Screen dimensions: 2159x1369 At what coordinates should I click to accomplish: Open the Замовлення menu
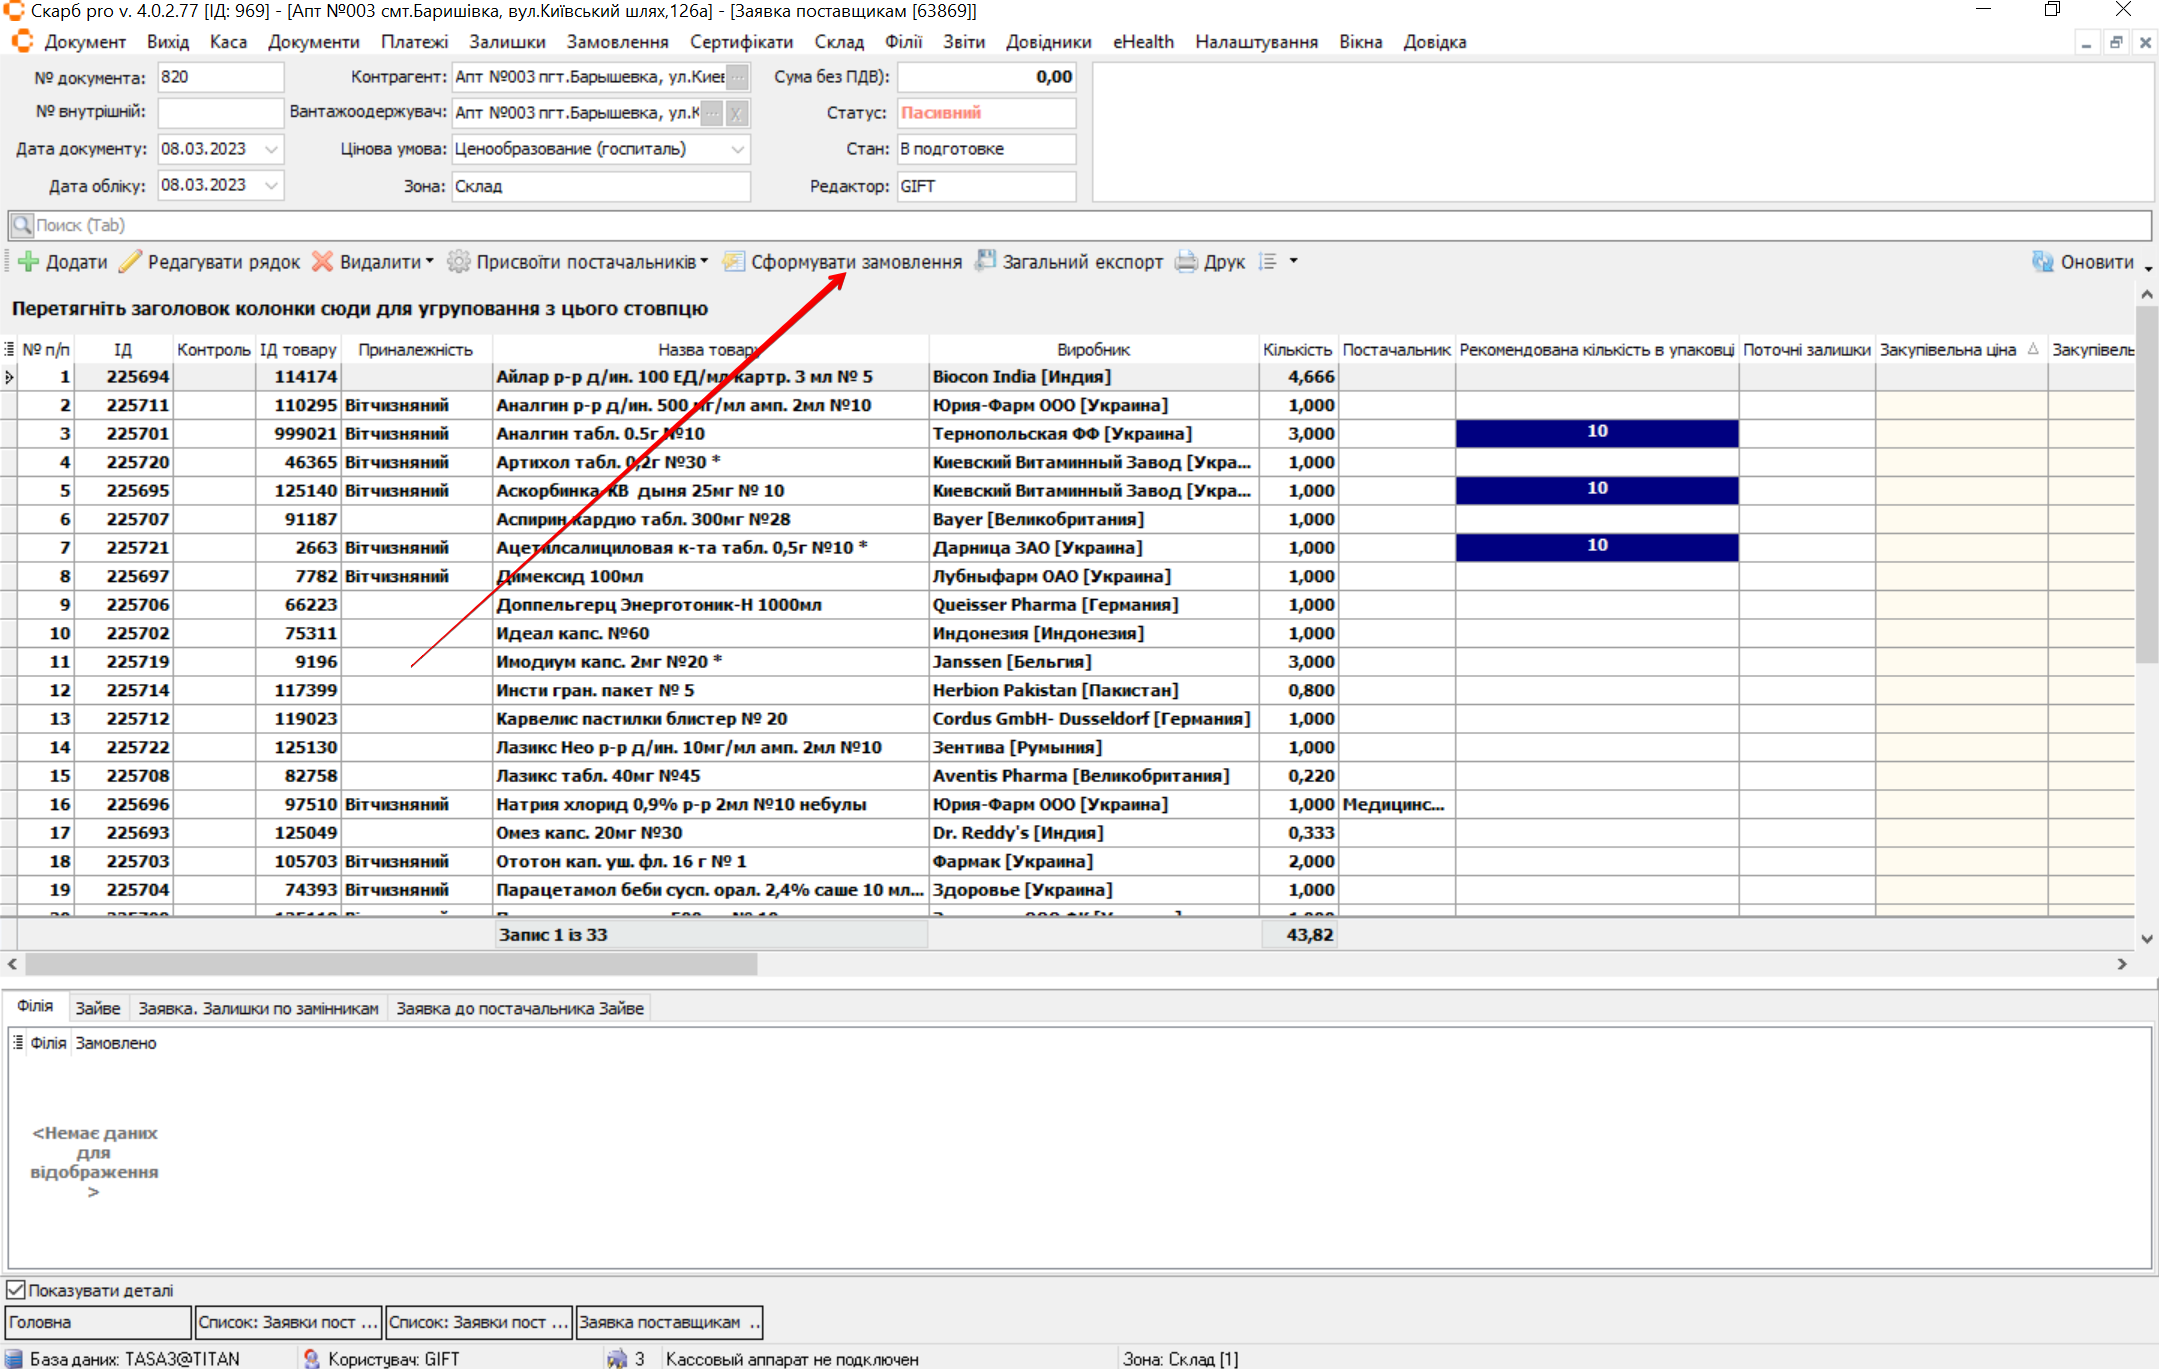click(617, 42)
